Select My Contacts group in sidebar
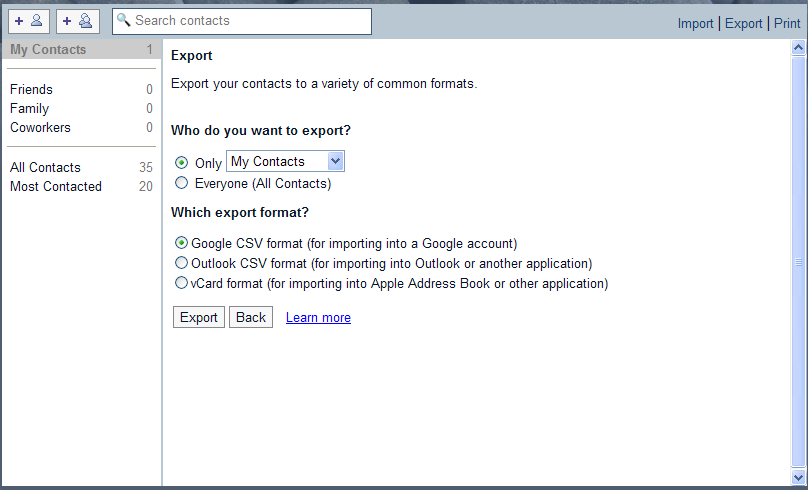The image size is (808, 490). [81, 49]
